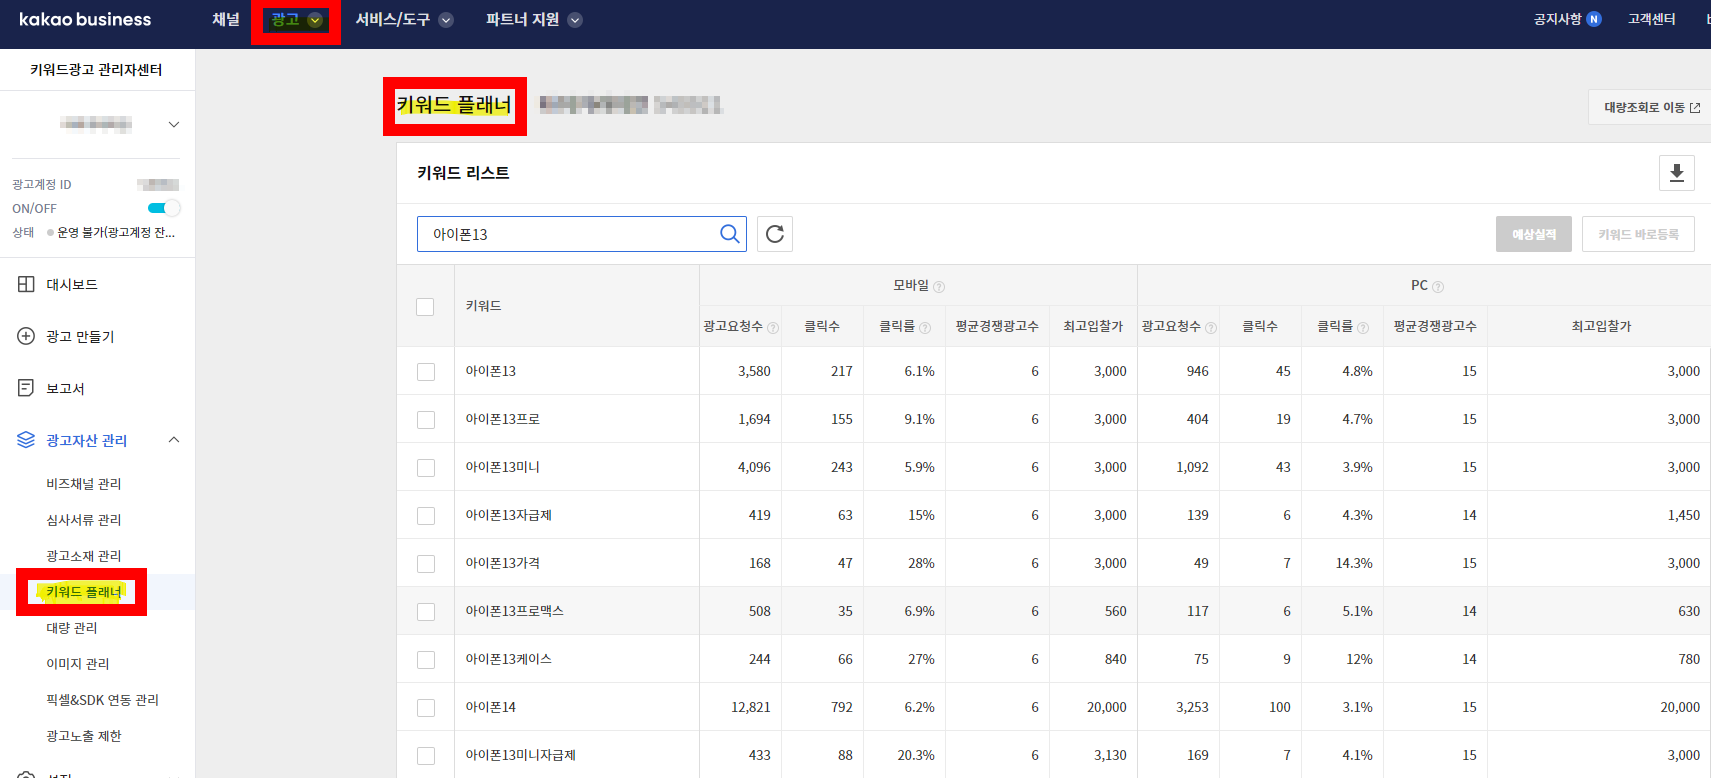The height and width of the screenshot is (778, 1711).
Task: Click help icon beside mobile 광고요청수
Action: [x=773, y=328]
